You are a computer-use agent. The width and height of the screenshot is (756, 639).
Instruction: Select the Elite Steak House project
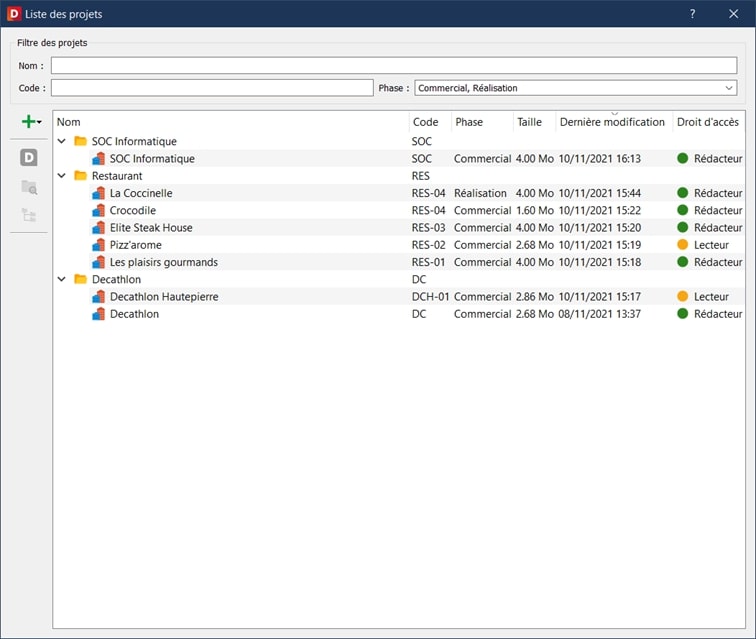[151, 228]
